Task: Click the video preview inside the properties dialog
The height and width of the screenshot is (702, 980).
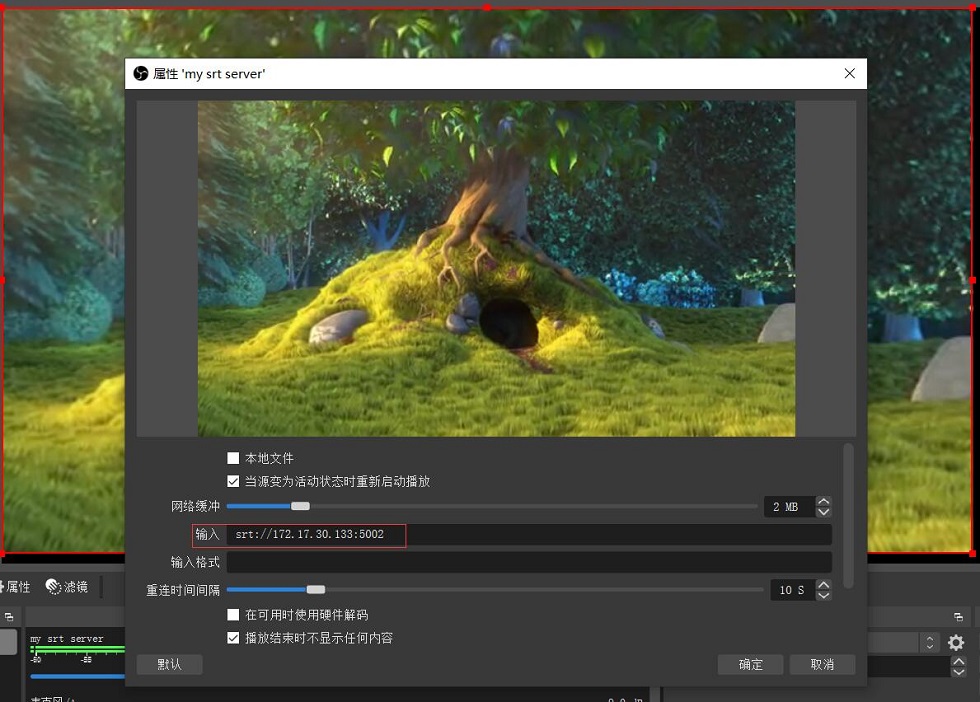Action: tap(496, 269)
